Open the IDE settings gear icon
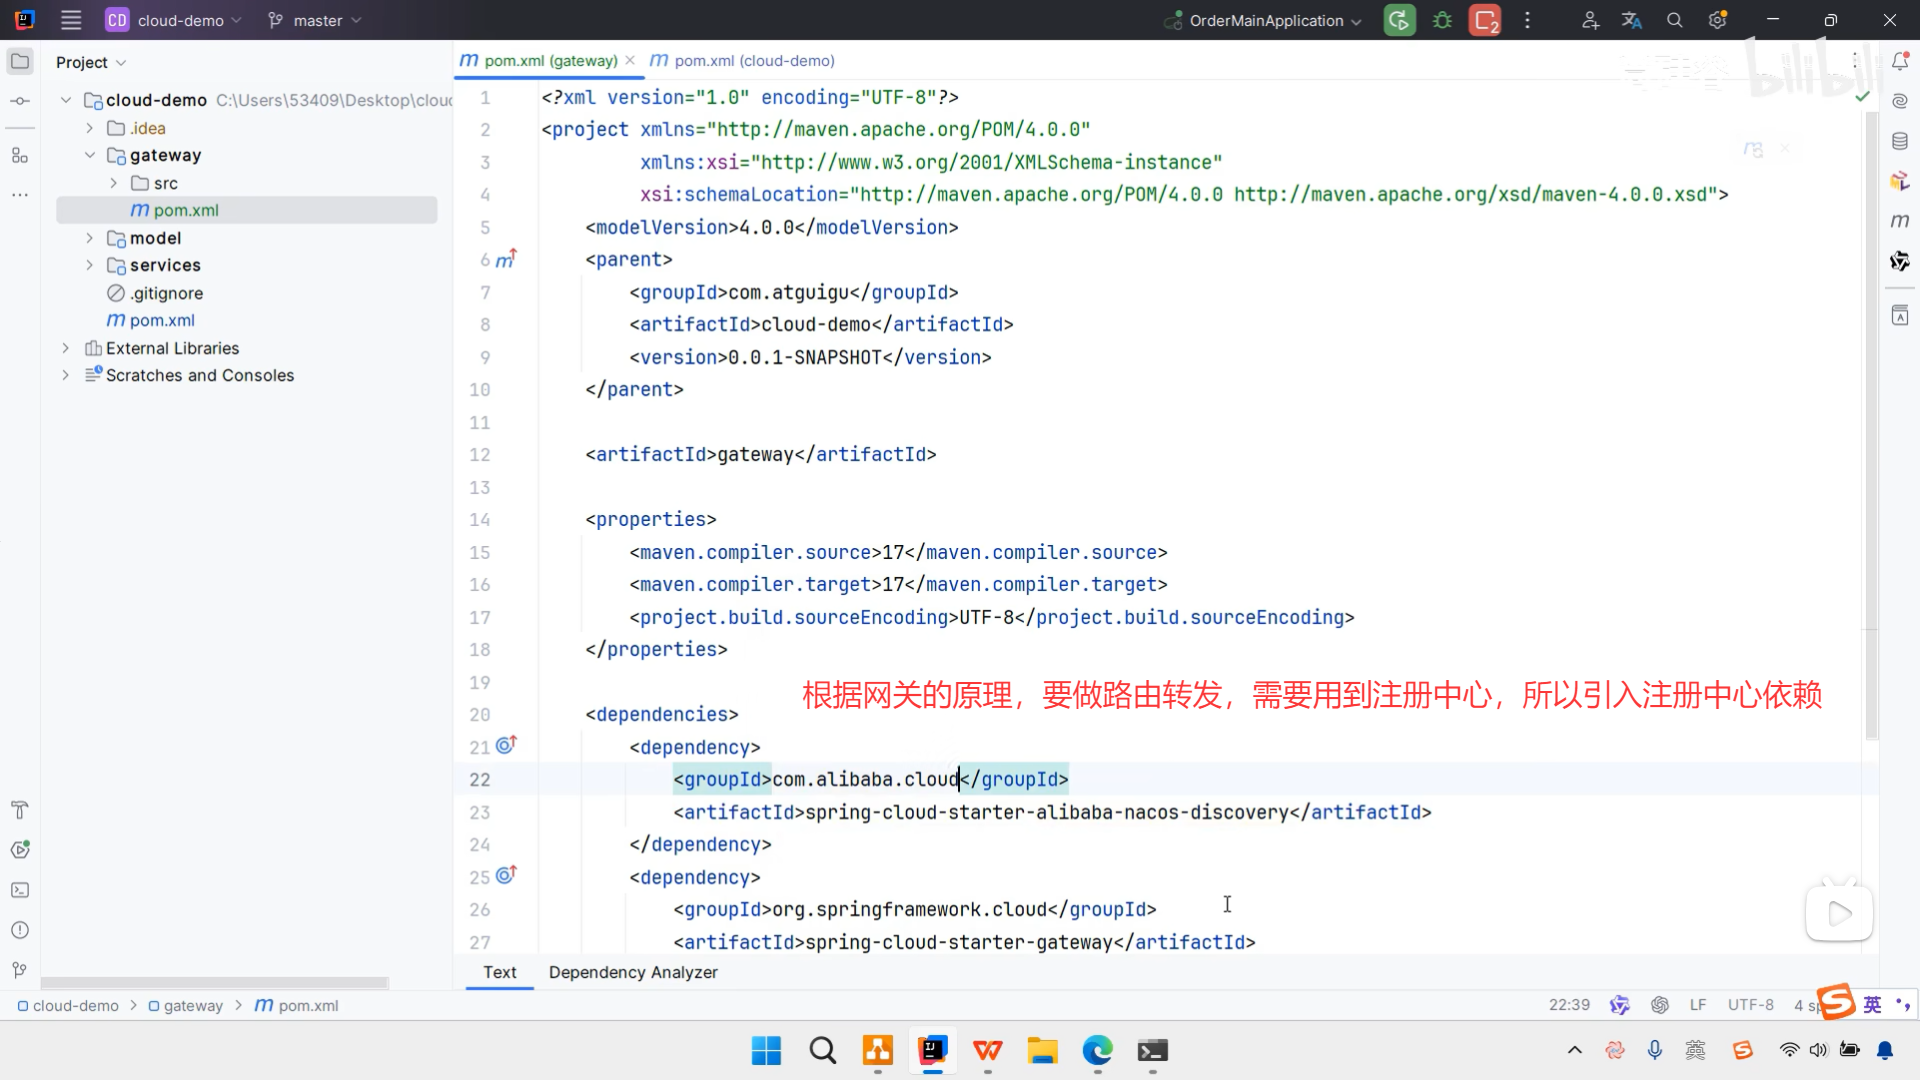Viewport: 1920px width, 1080px height. pyautogui.click(x=1717, y=20)
